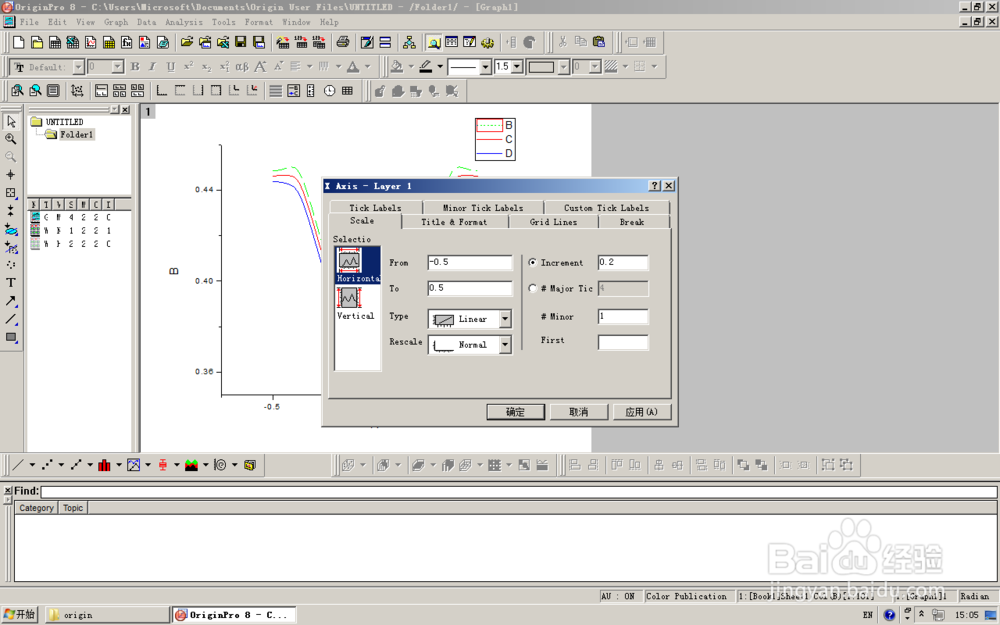Select the Increment radio button
This screenshot has width=1000, height=625.
coord(533,262)
